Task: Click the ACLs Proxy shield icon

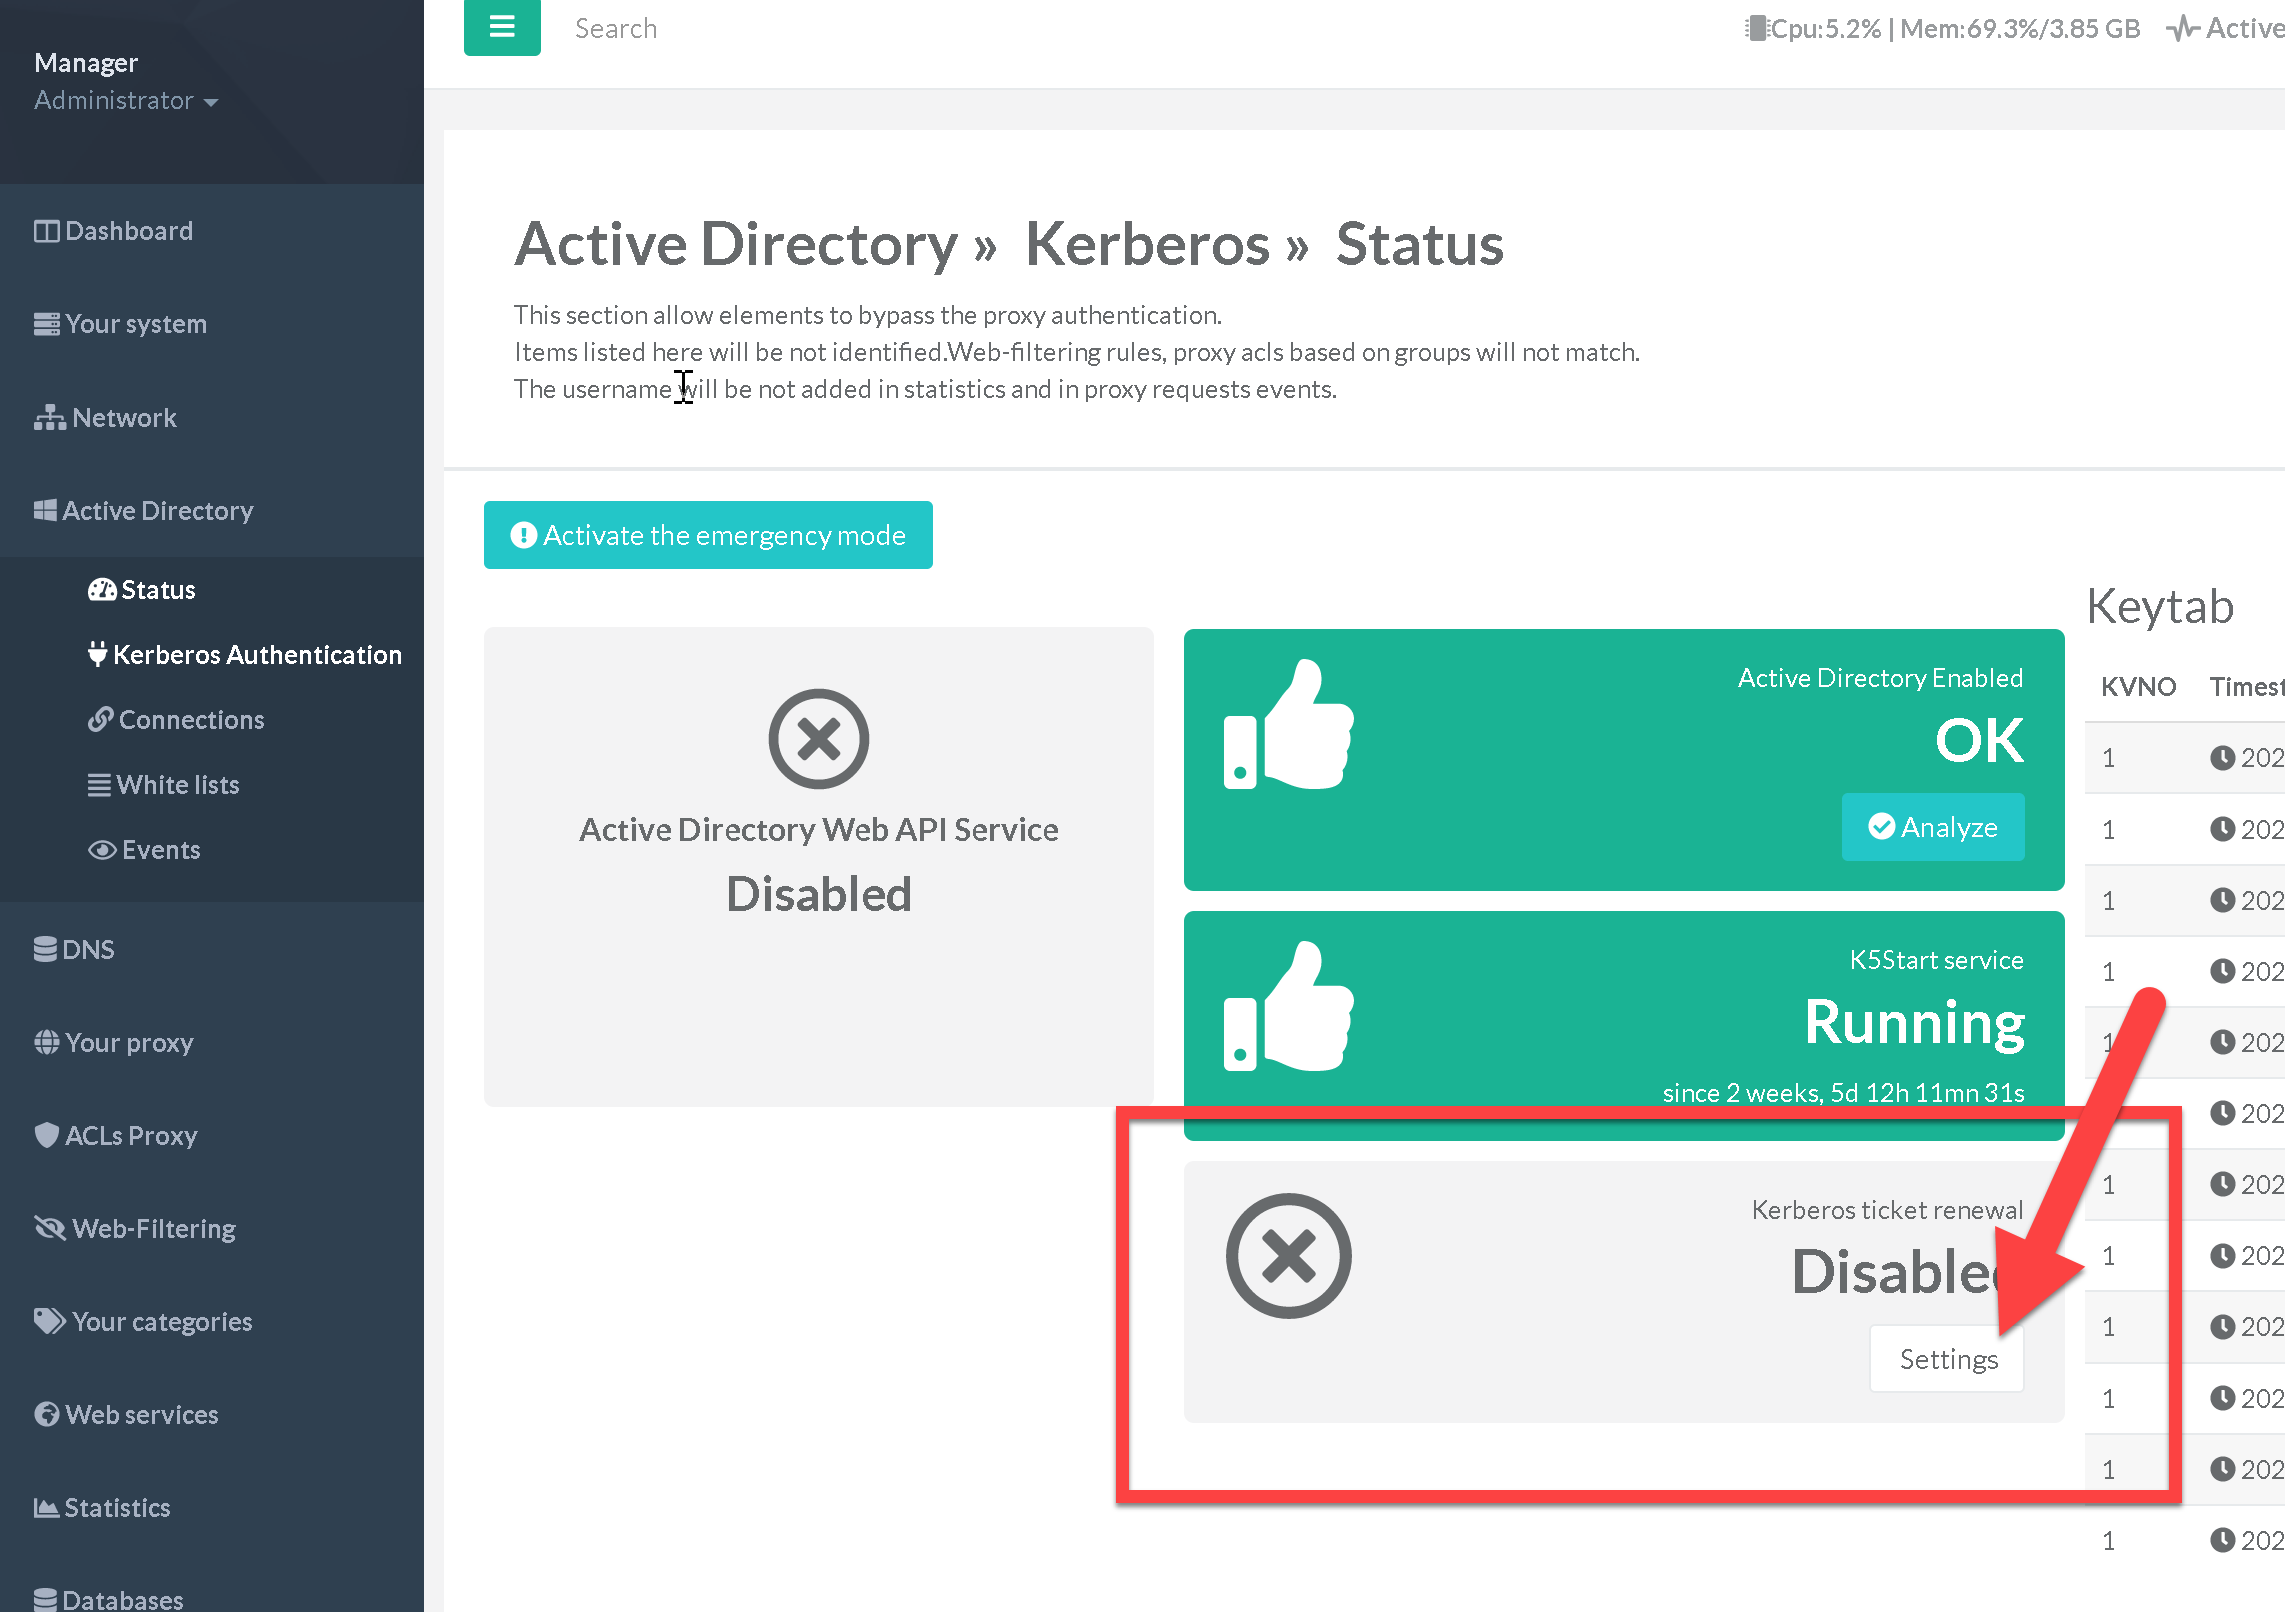Action: pos(46,1135)
